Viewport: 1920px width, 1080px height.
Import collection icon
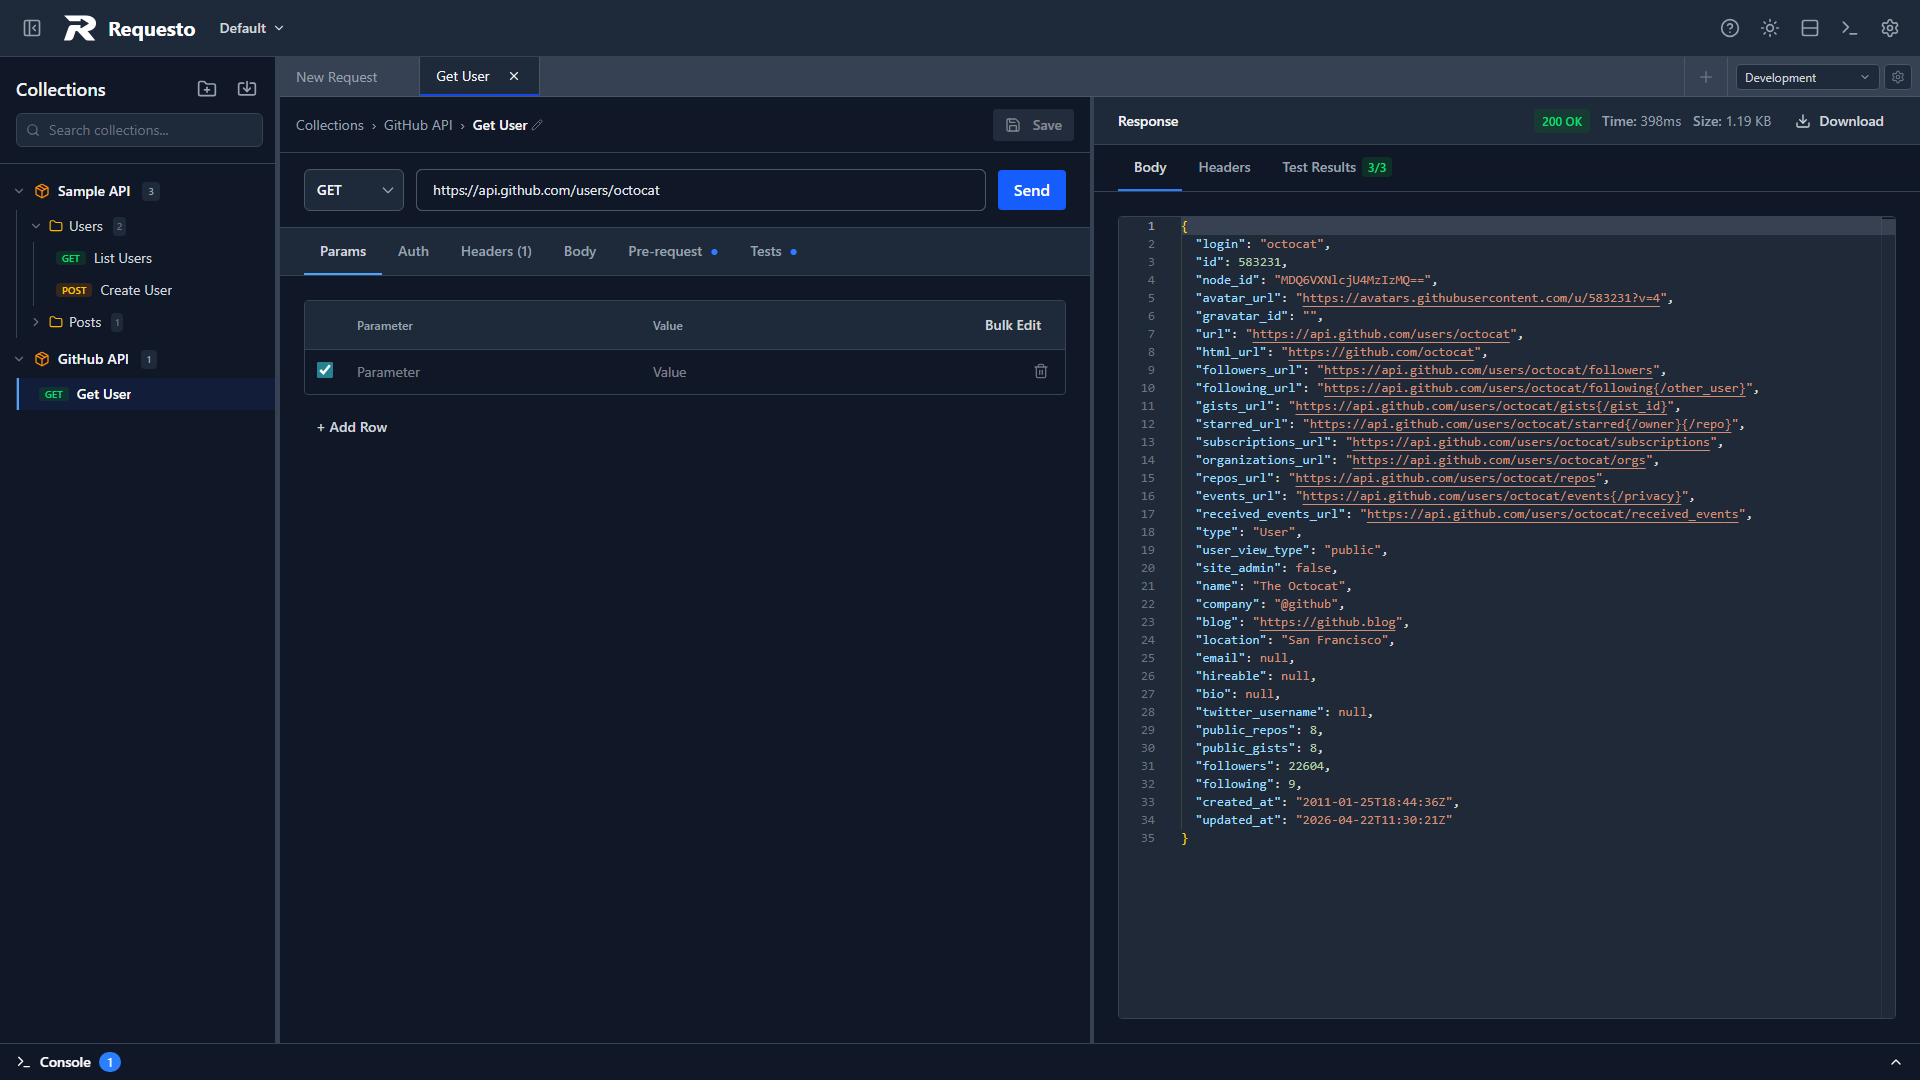point(247,89)
